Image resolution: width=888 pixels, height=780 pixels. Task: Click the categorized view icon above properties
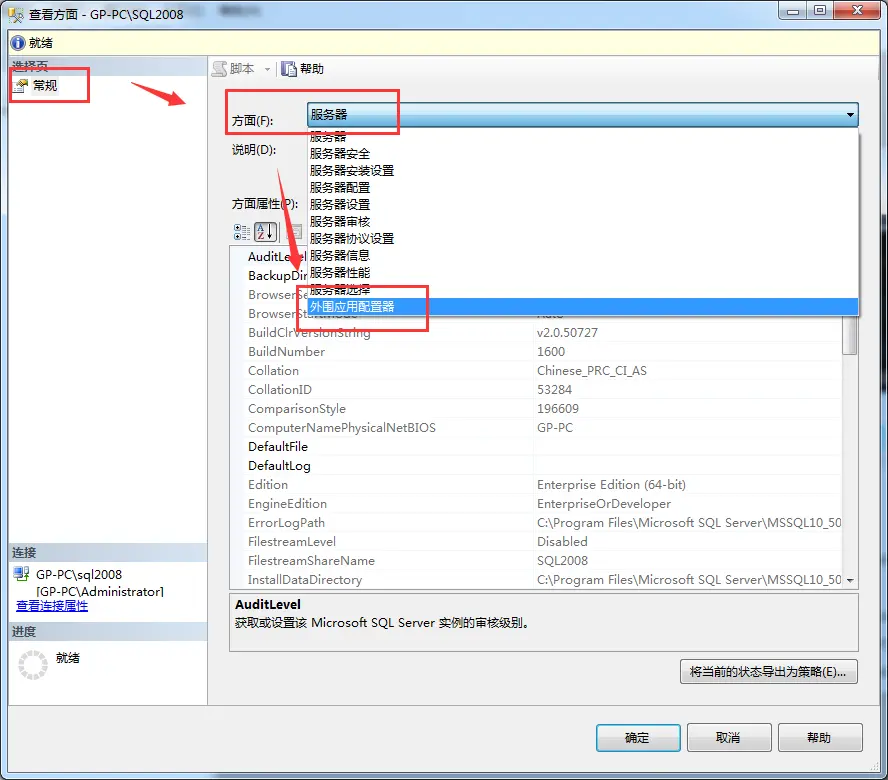242,232
